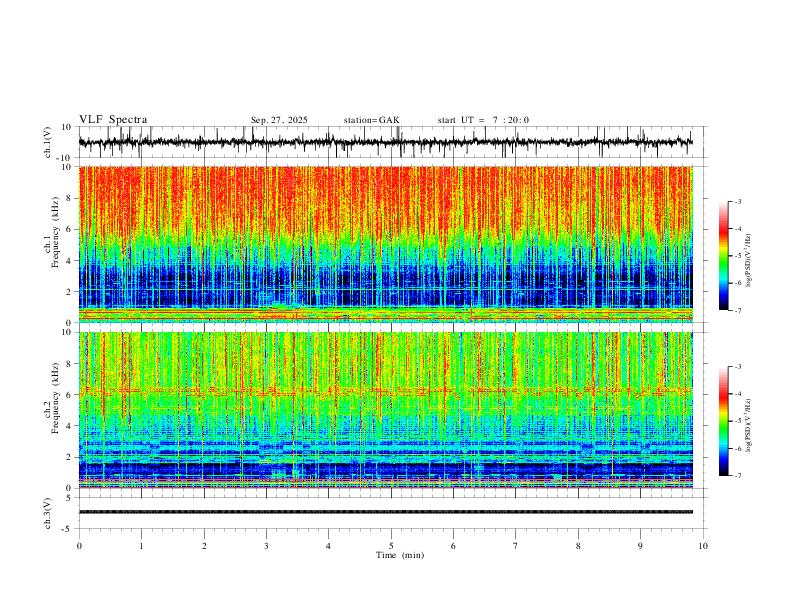792x612 pixels.
Task: Click the '-7' label on ch.2 colorbar
Action: point(737,475)
